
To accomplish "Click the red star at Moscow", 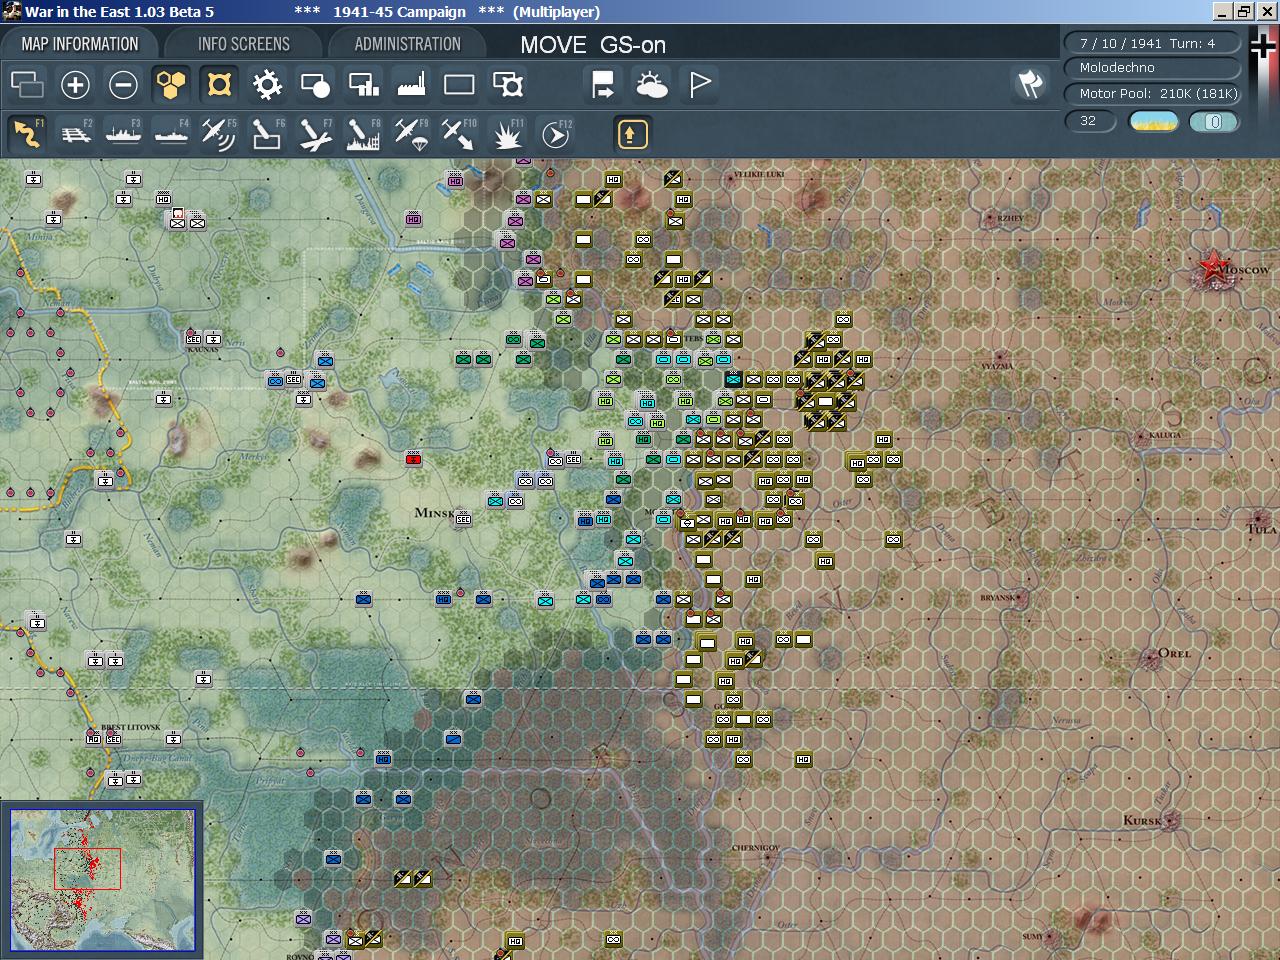I will [x=1214, y=266].
